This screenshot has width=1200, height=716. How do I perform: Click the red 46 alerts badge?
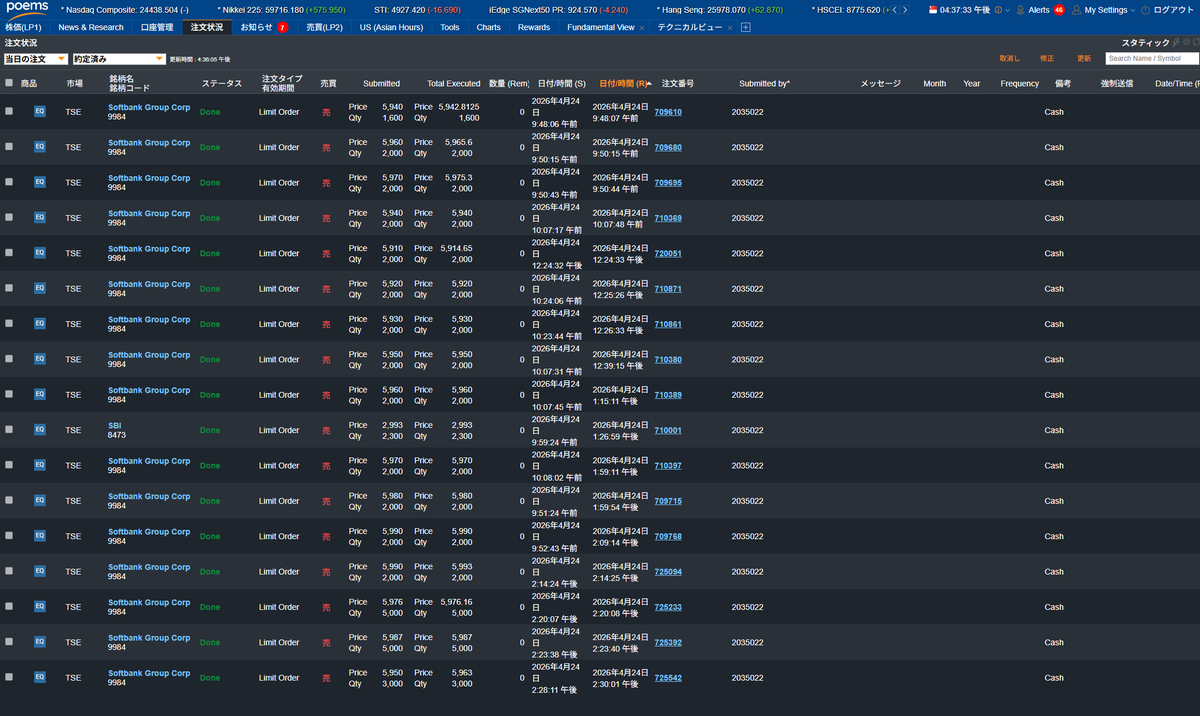tap(1059, 10)
